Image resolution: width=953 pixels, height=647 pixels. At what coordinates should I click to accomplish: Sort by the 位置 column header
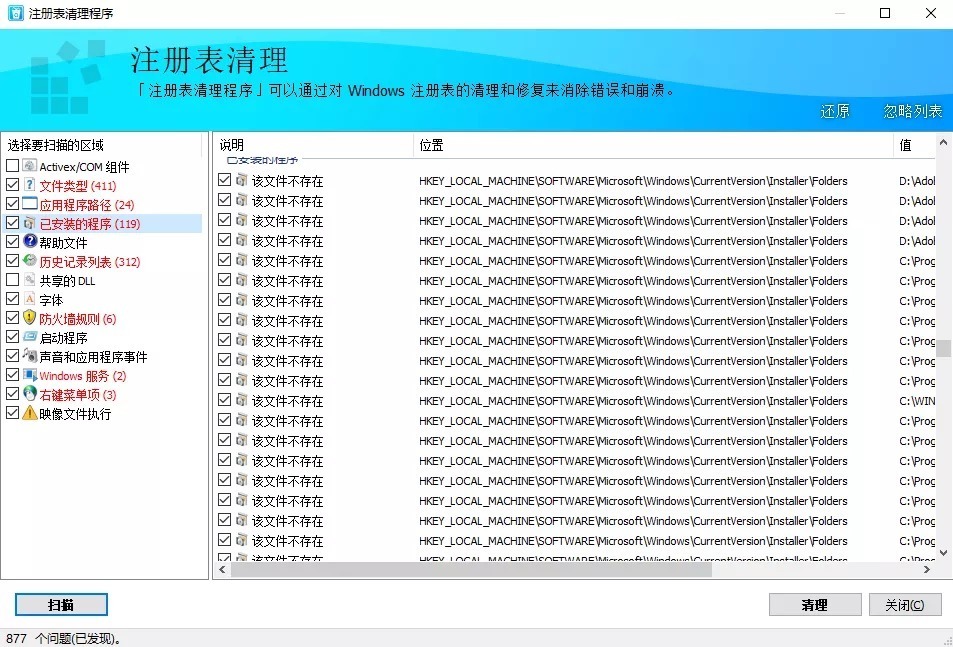coord(653,145)
